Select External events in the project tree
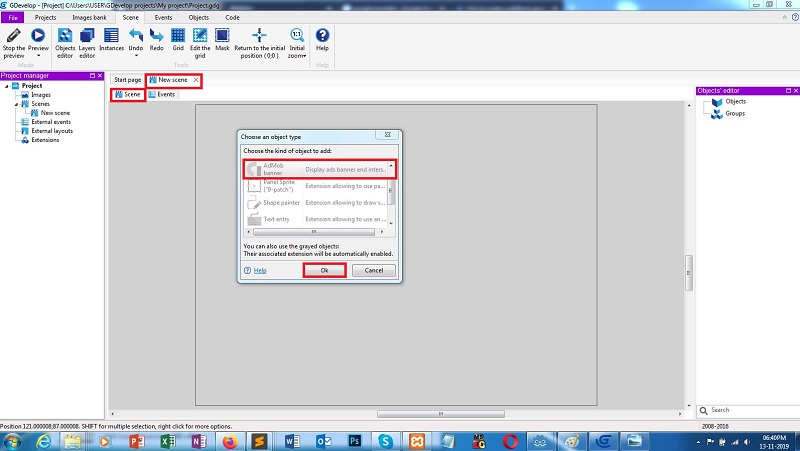Viewport: 800px width, 451px height. 51,122
